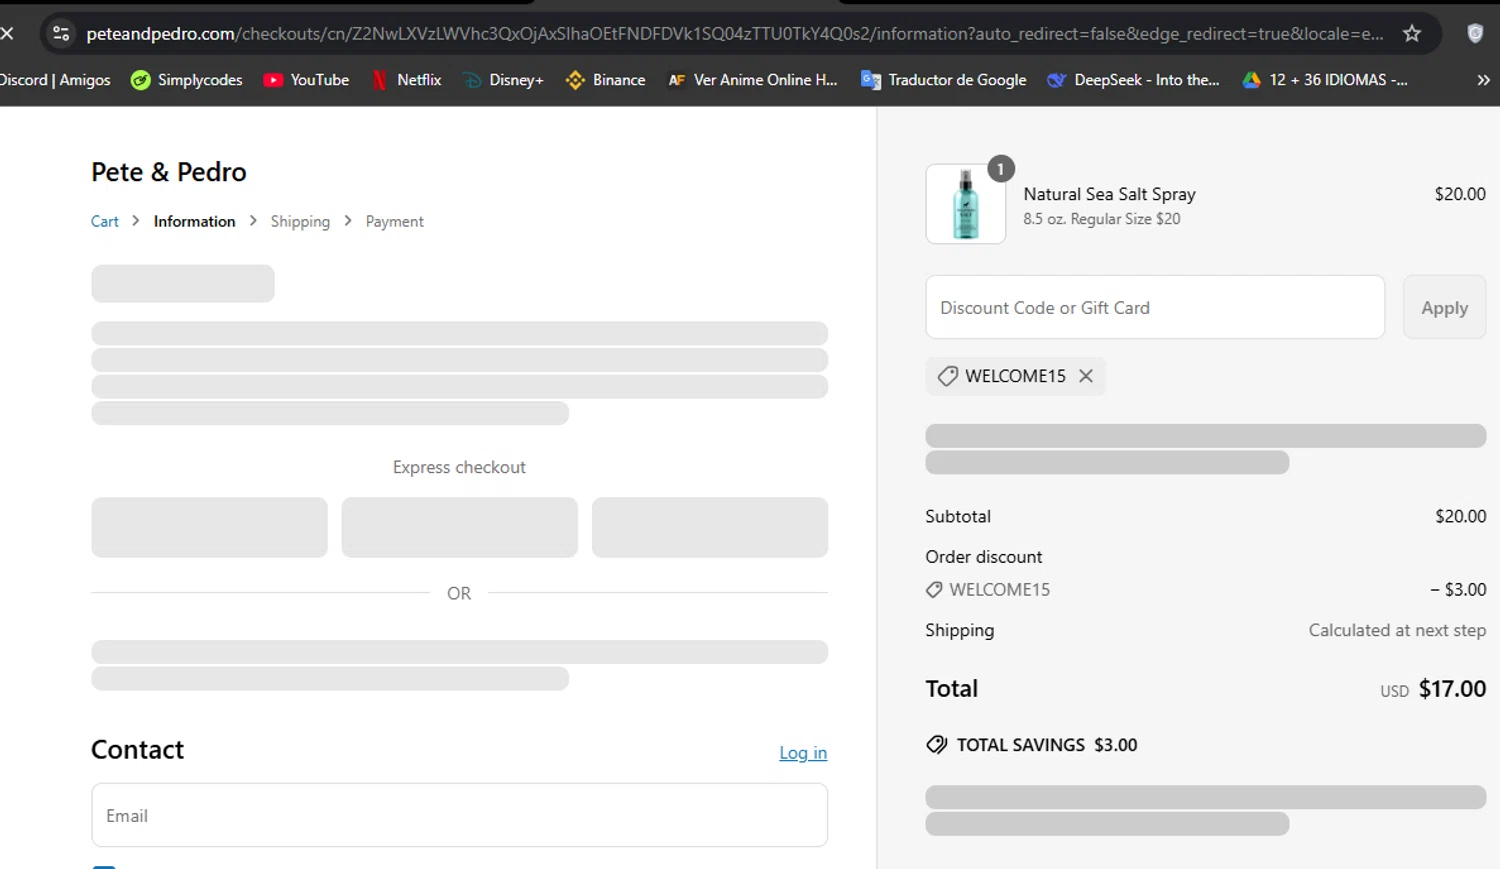The height and width of the screenshot is (869, 1500).
Task: Click the Subtotal label
Action: [x=958, y=517]
